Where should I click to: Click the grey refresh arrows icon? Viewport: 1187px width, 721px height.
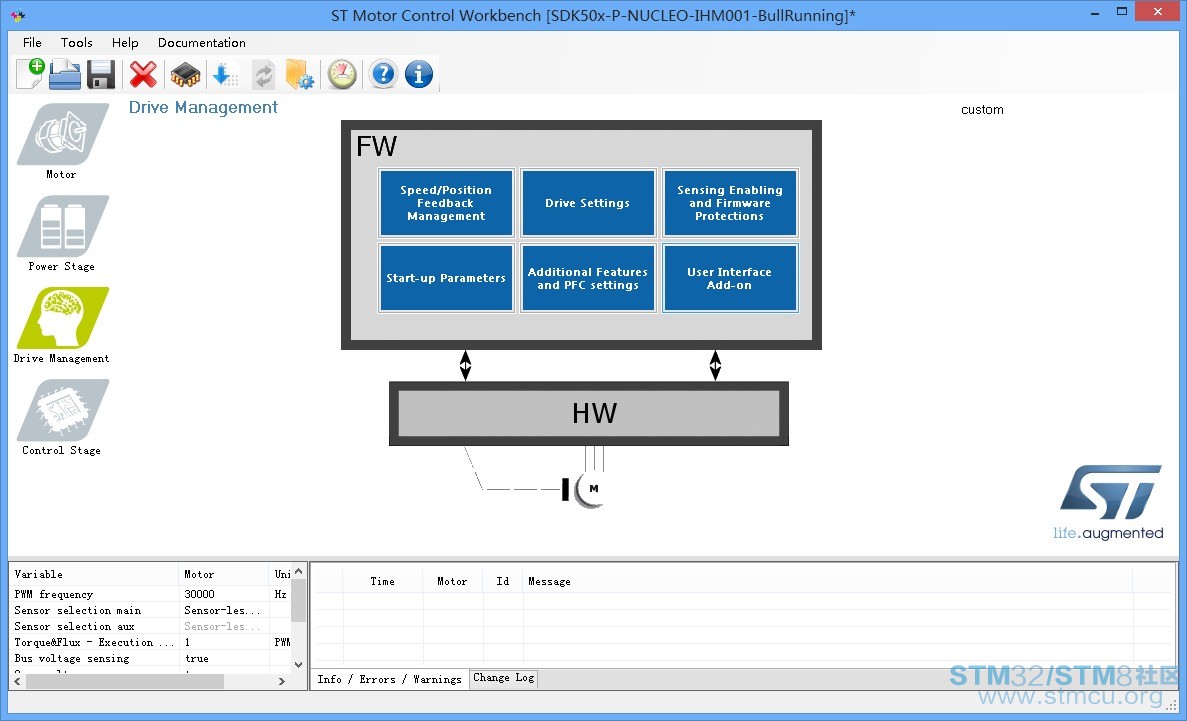click(x=263, y=75)
